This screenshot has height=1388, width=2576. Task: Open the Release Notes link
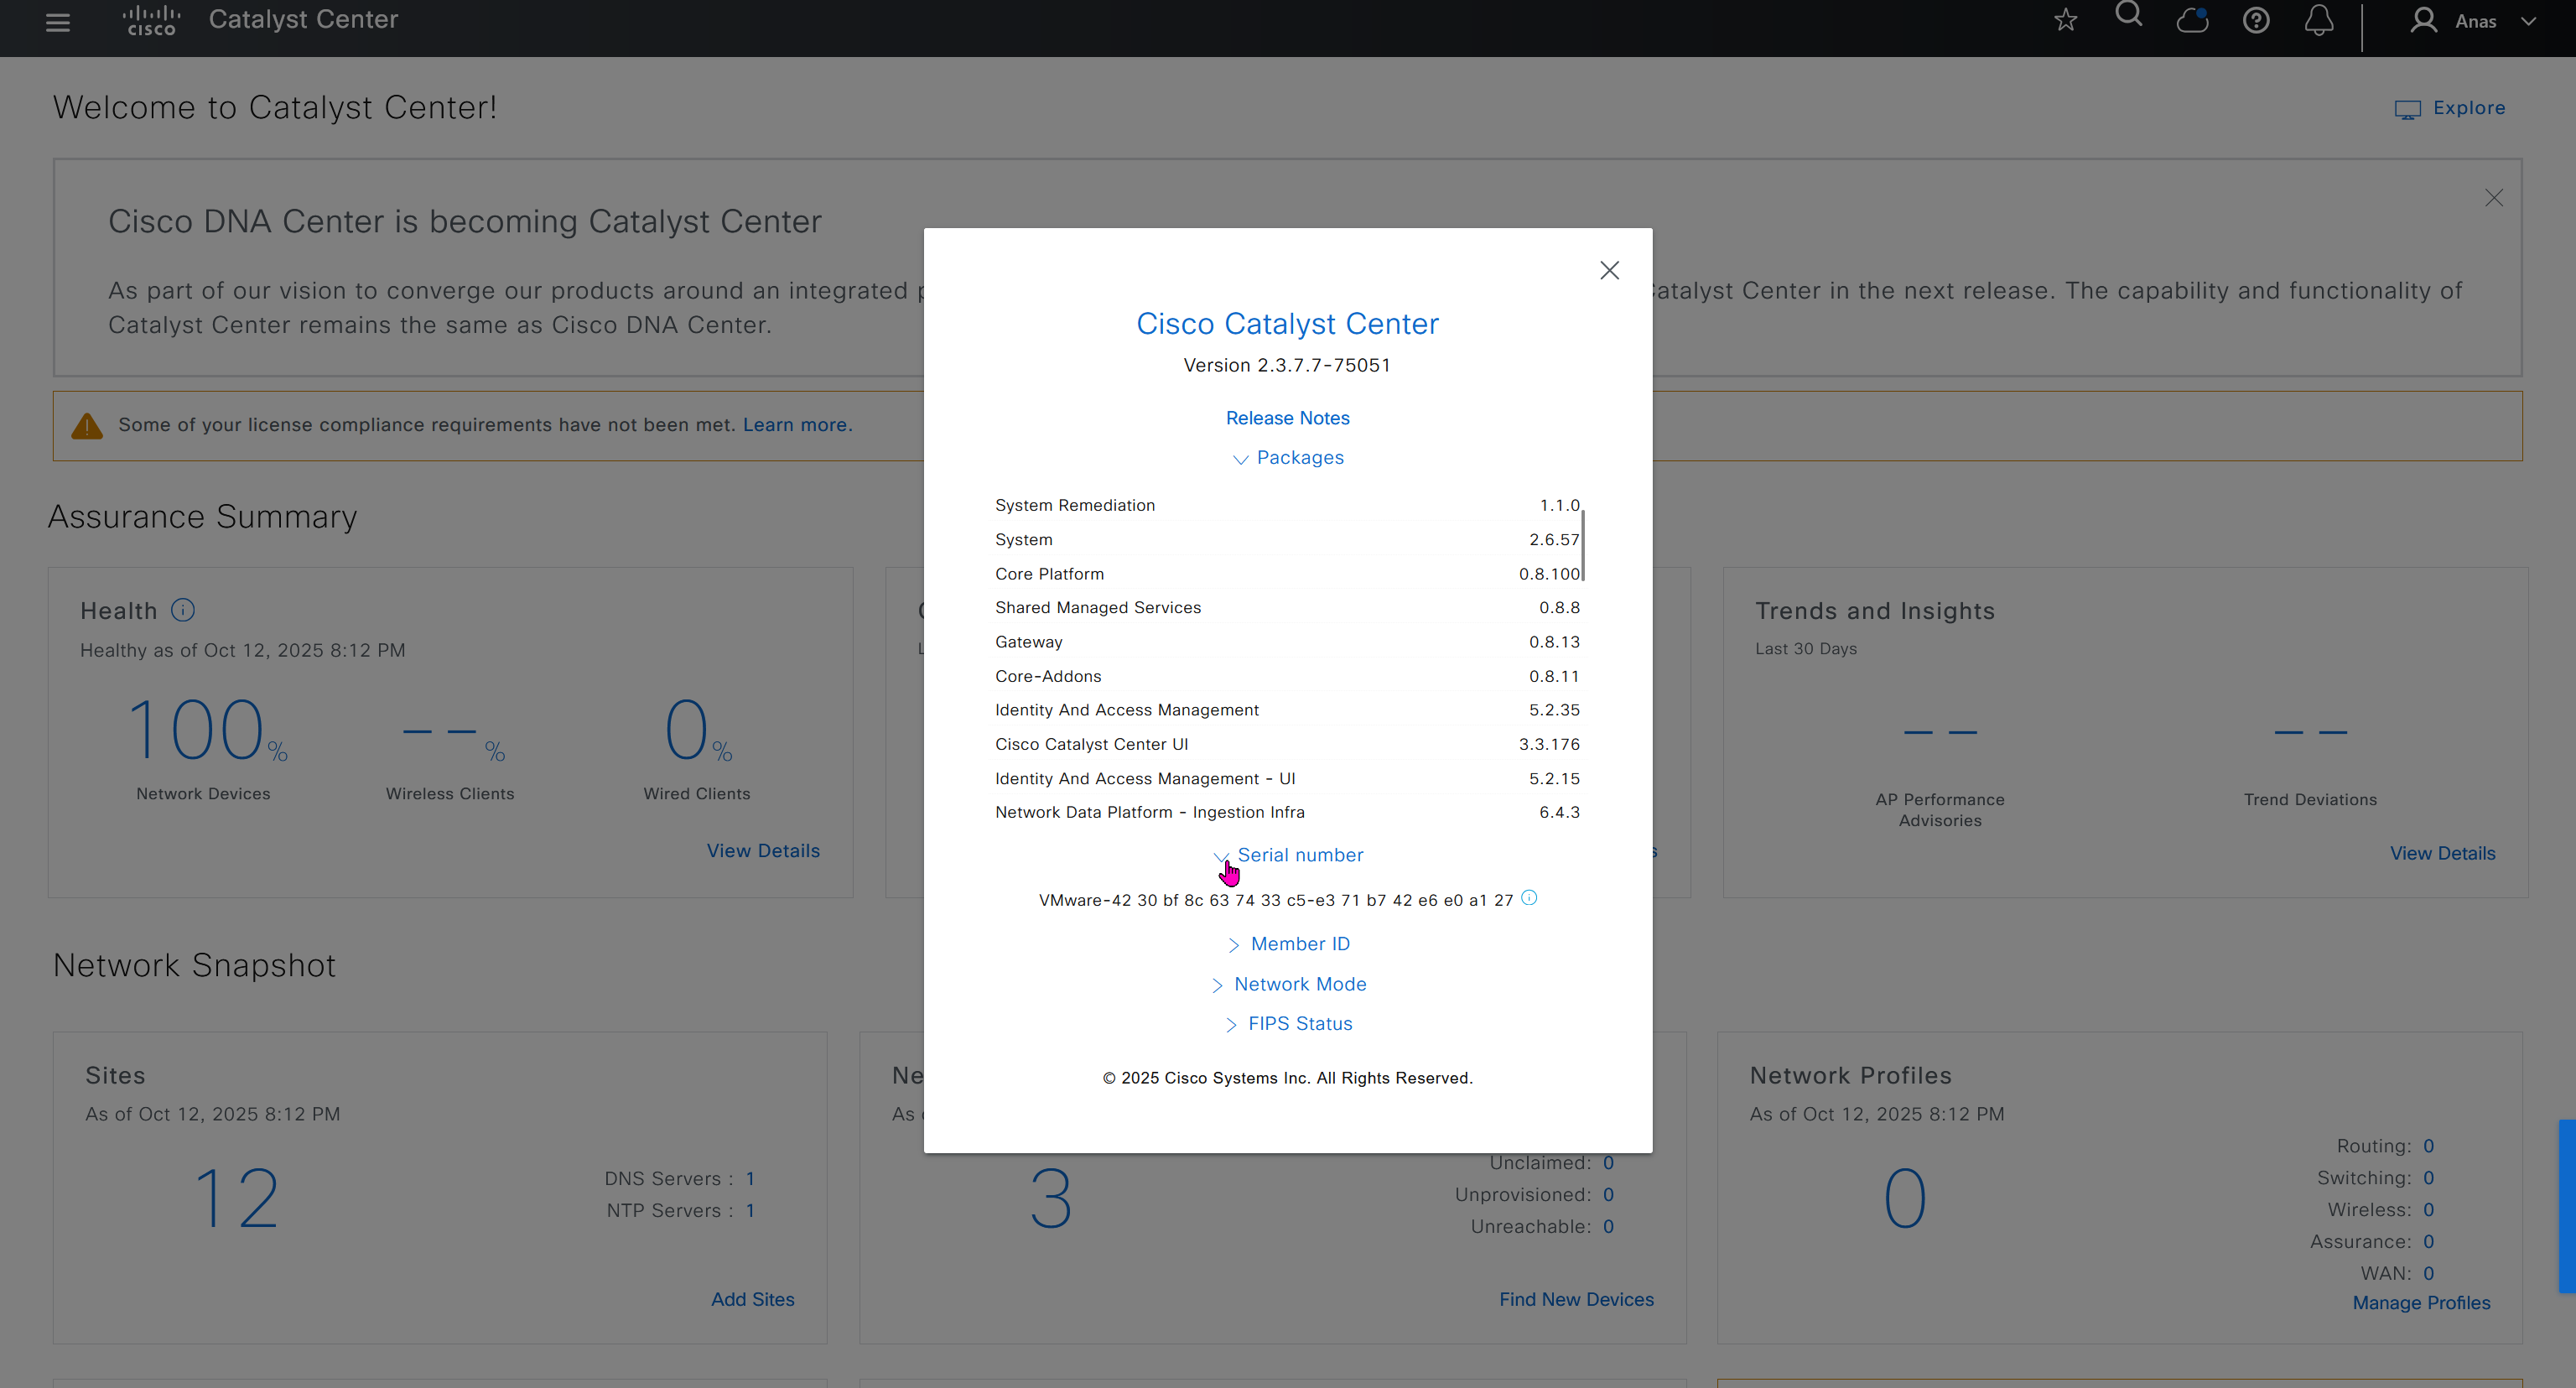[1287, 418]
